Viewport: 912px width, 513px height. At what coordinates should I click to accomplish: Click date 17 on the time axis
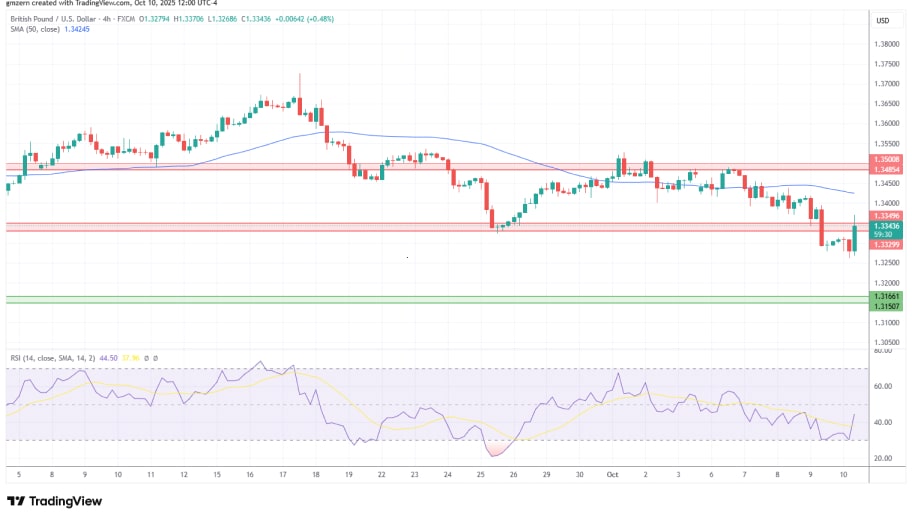[x=285, y=473]
